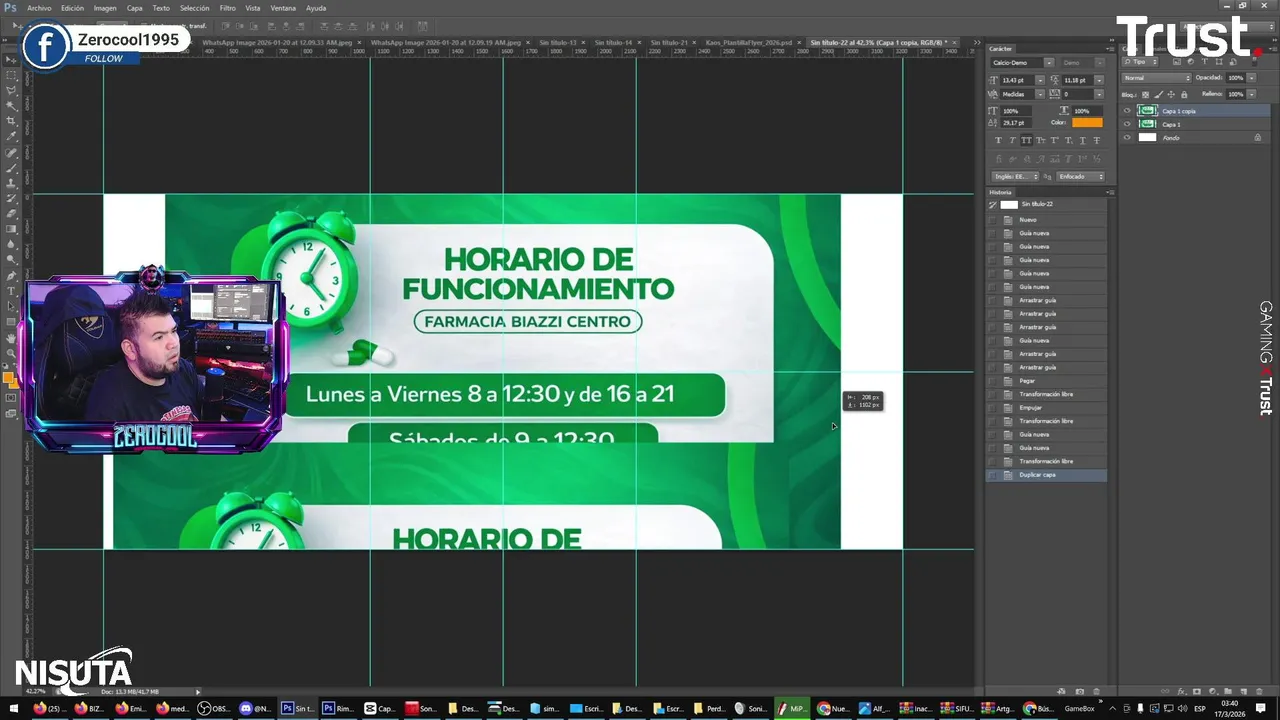
Task: Select the Gradient tool
Action: coord(12,229)
